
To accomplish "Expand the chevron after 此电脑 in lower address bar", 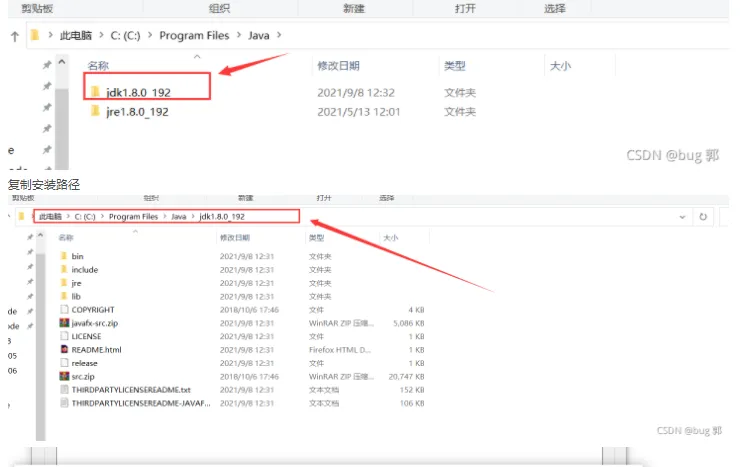I will (68, 217).
